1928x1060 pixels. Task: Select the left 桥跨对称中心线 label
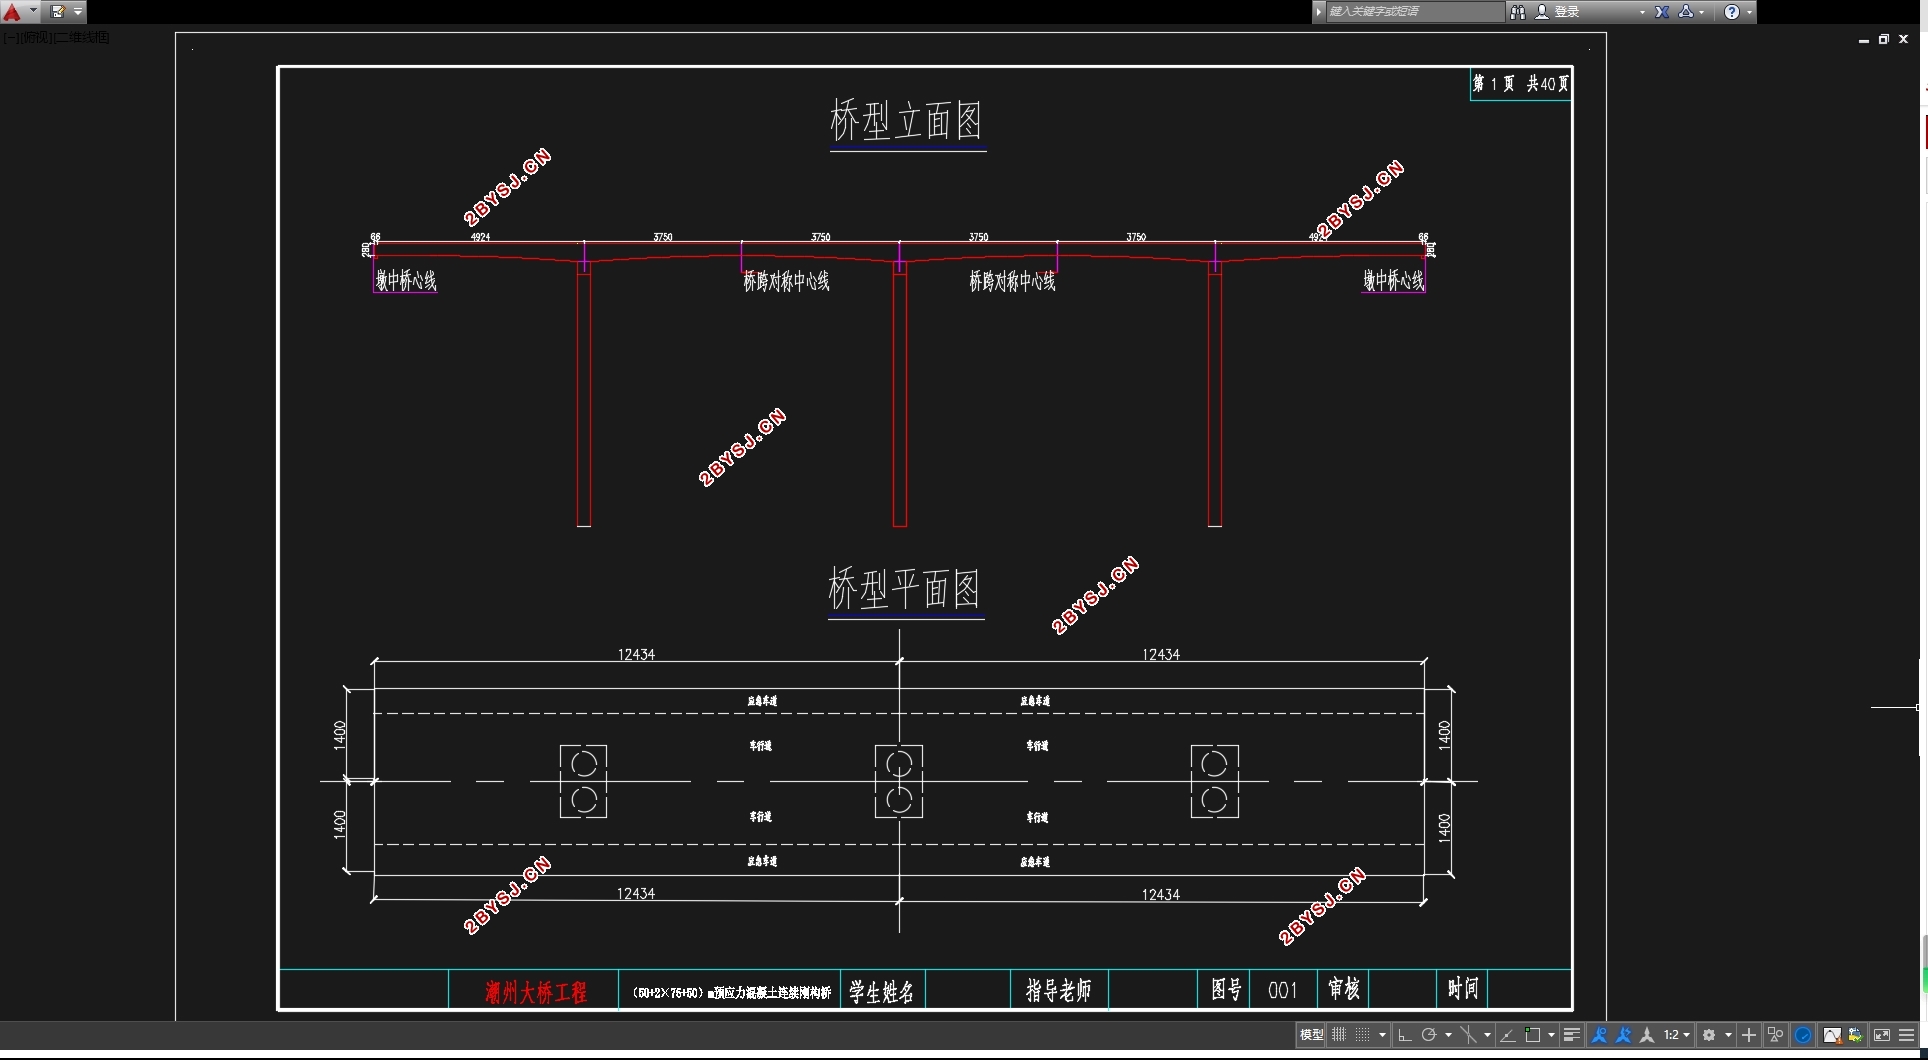click(786, 281)
